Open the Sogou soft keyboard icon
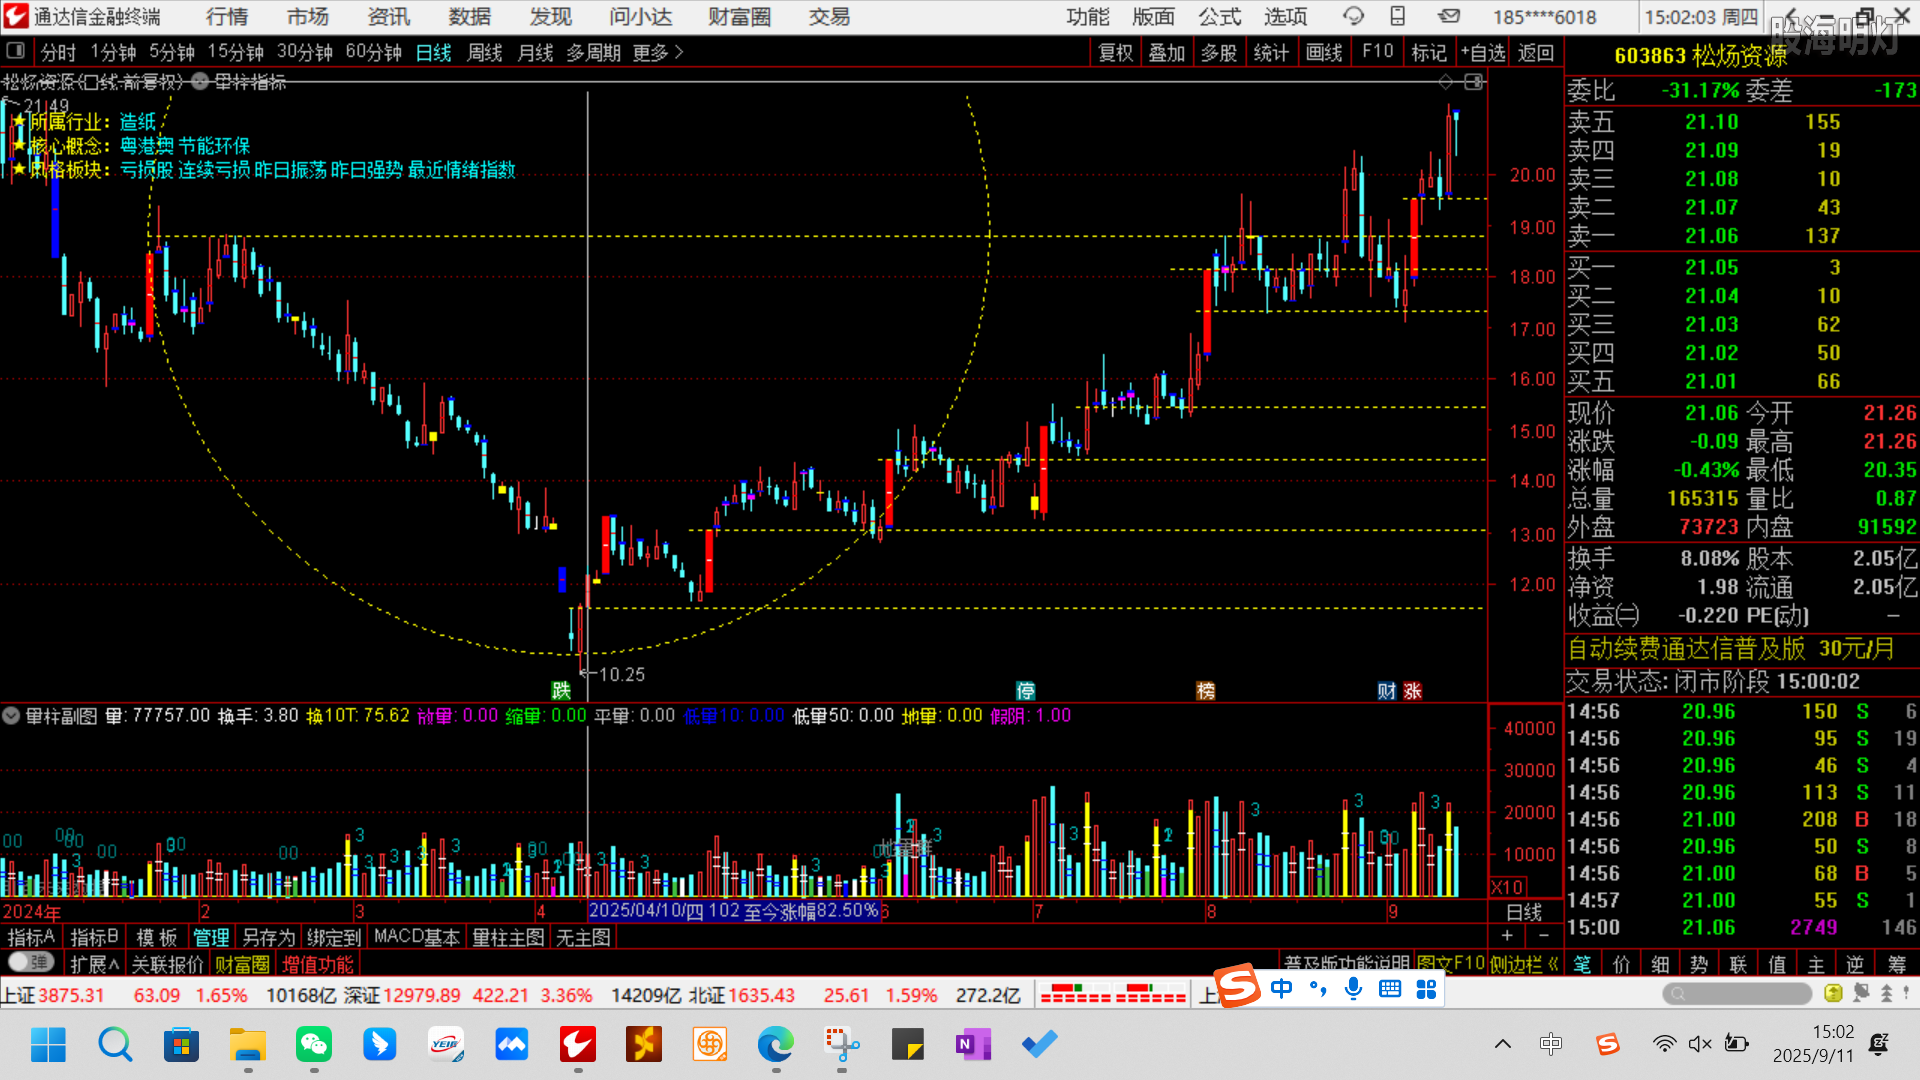The height and width of the screenshot is (1080, 1920). pyautogui.click(x=1390, y=989)
